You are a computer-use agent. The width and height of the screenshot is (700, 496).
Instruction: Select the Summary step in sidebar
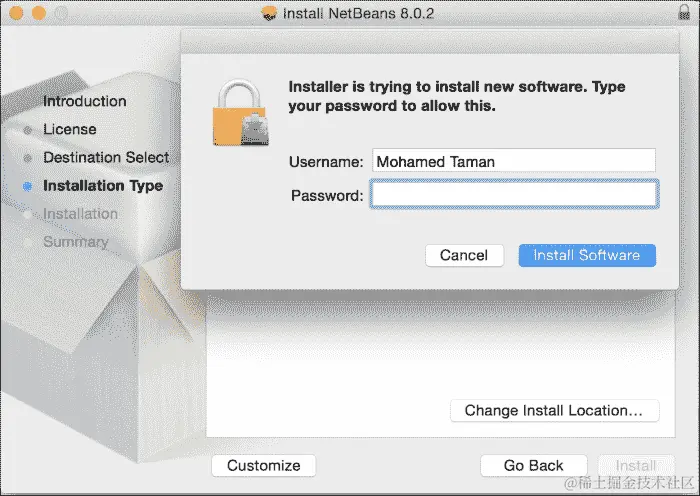click(76, 242)
